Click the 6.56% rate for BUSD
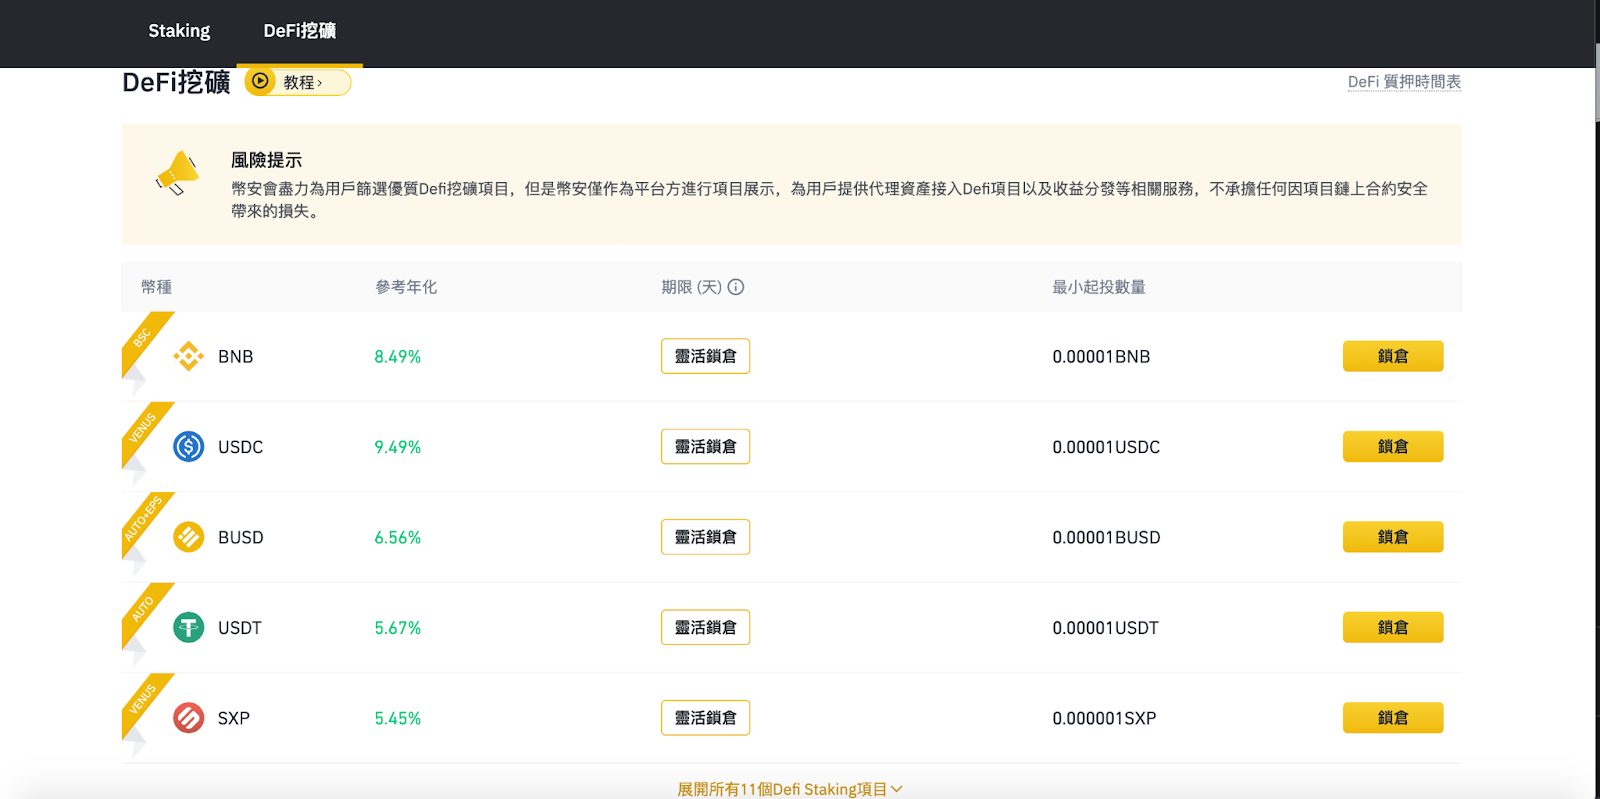 pyautogui.click(x=398, y=538)
